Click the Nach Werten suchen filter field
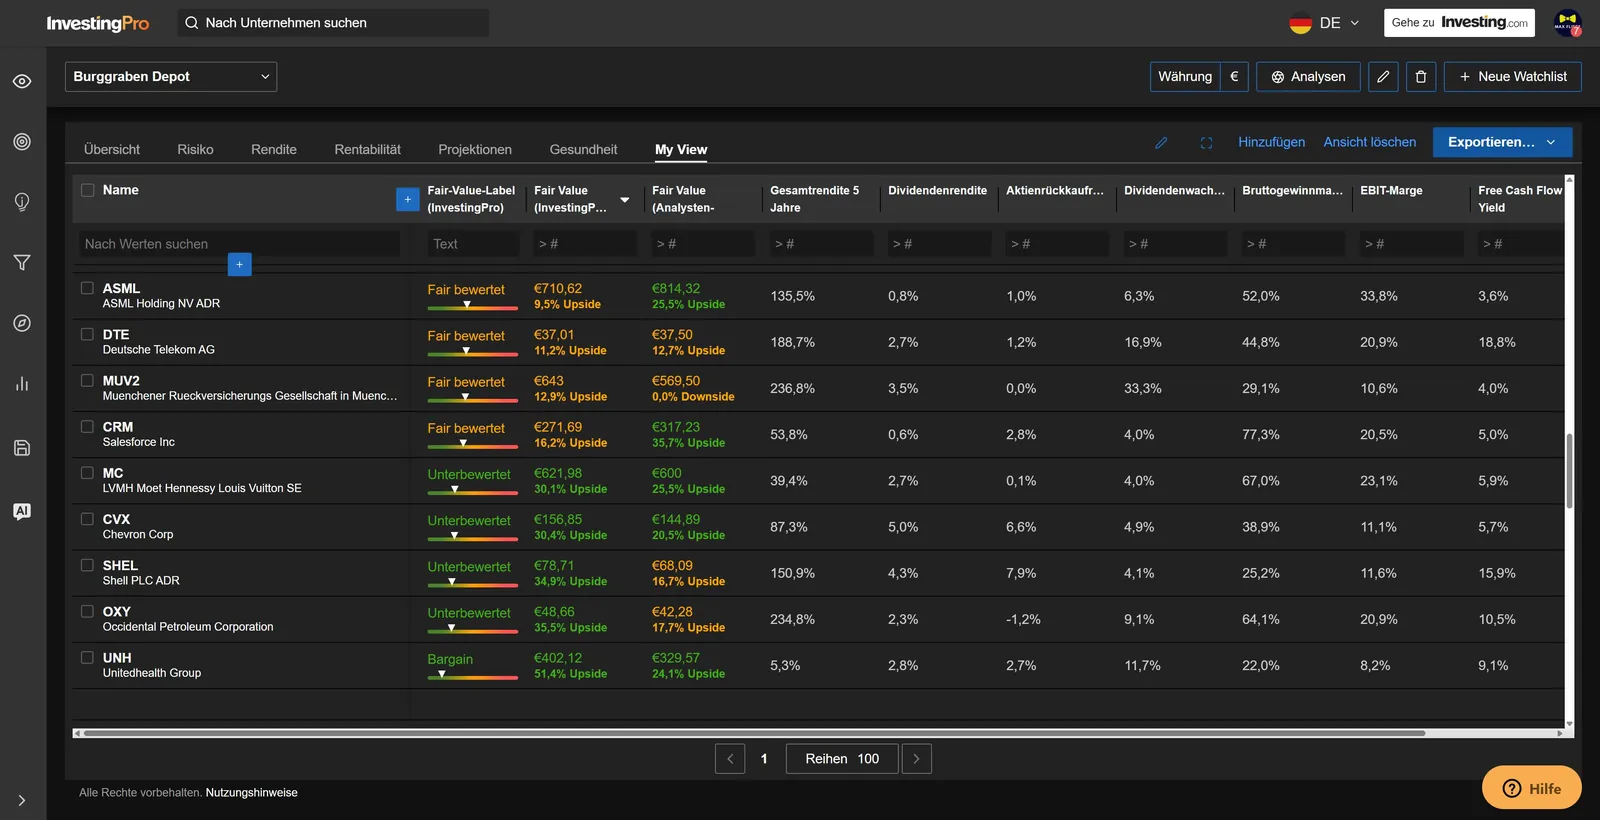This screenshot has height=820, width=1600. coord(240,244)
